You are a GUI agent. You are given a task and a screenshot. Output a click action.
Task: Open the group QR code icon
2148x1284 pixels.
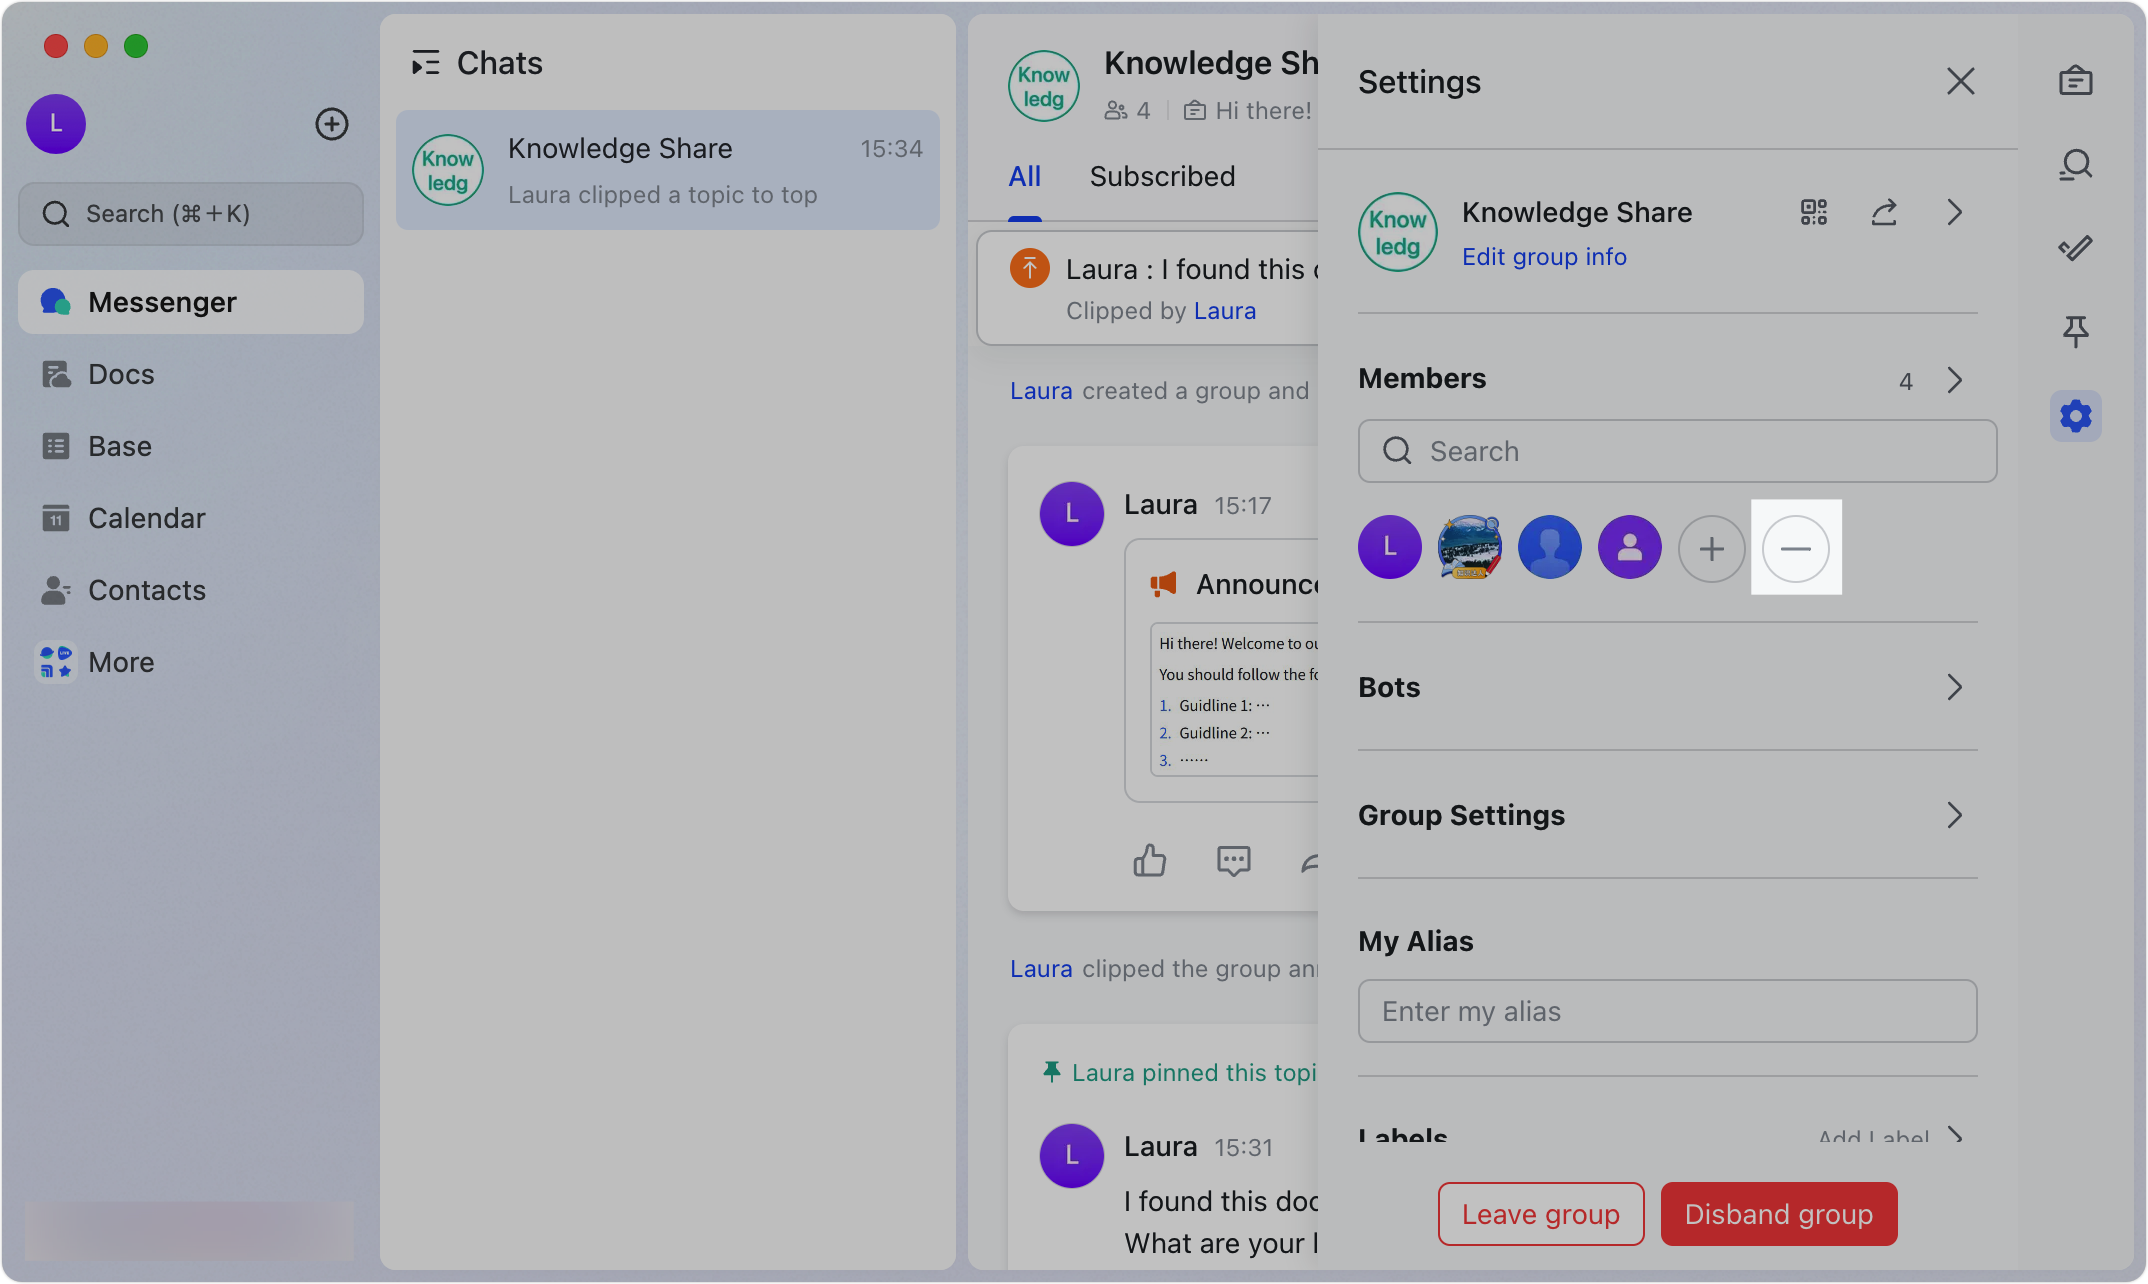tap(1814, 212)
